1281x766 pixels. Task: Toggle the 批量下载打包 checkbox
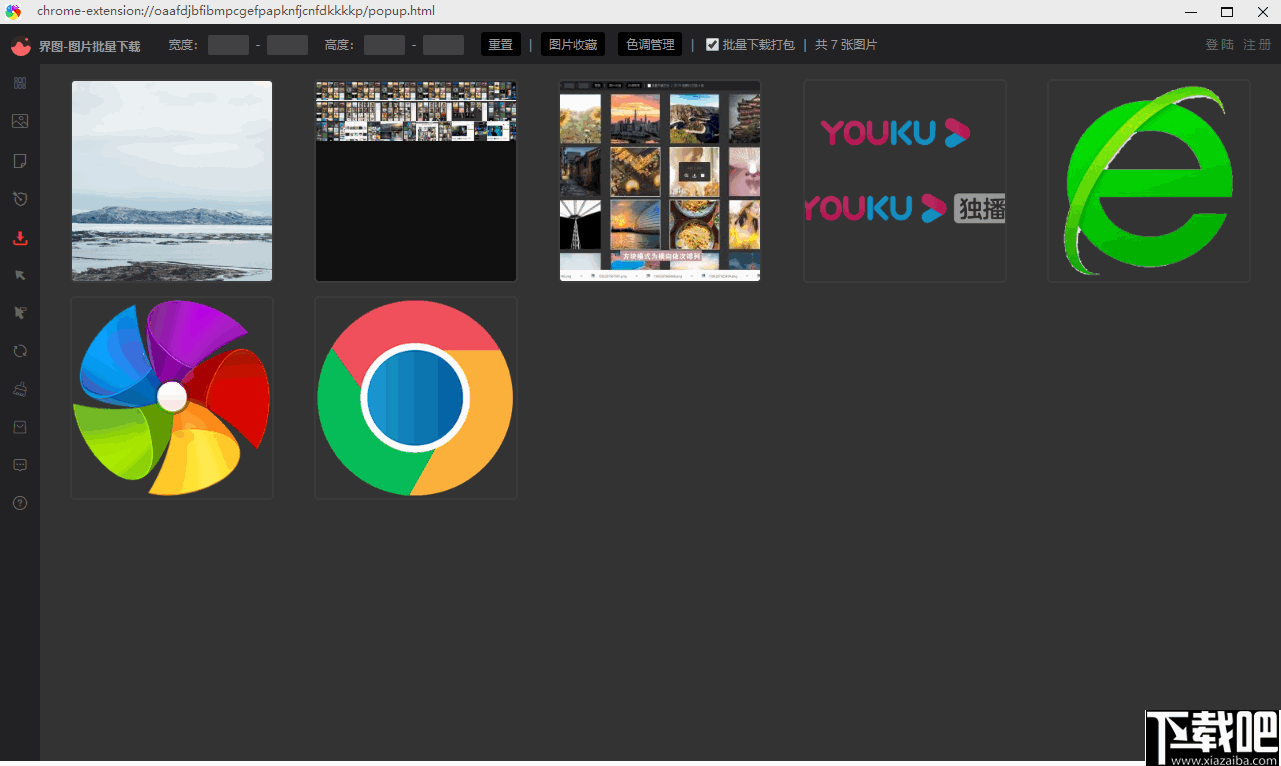pos(712,45)
